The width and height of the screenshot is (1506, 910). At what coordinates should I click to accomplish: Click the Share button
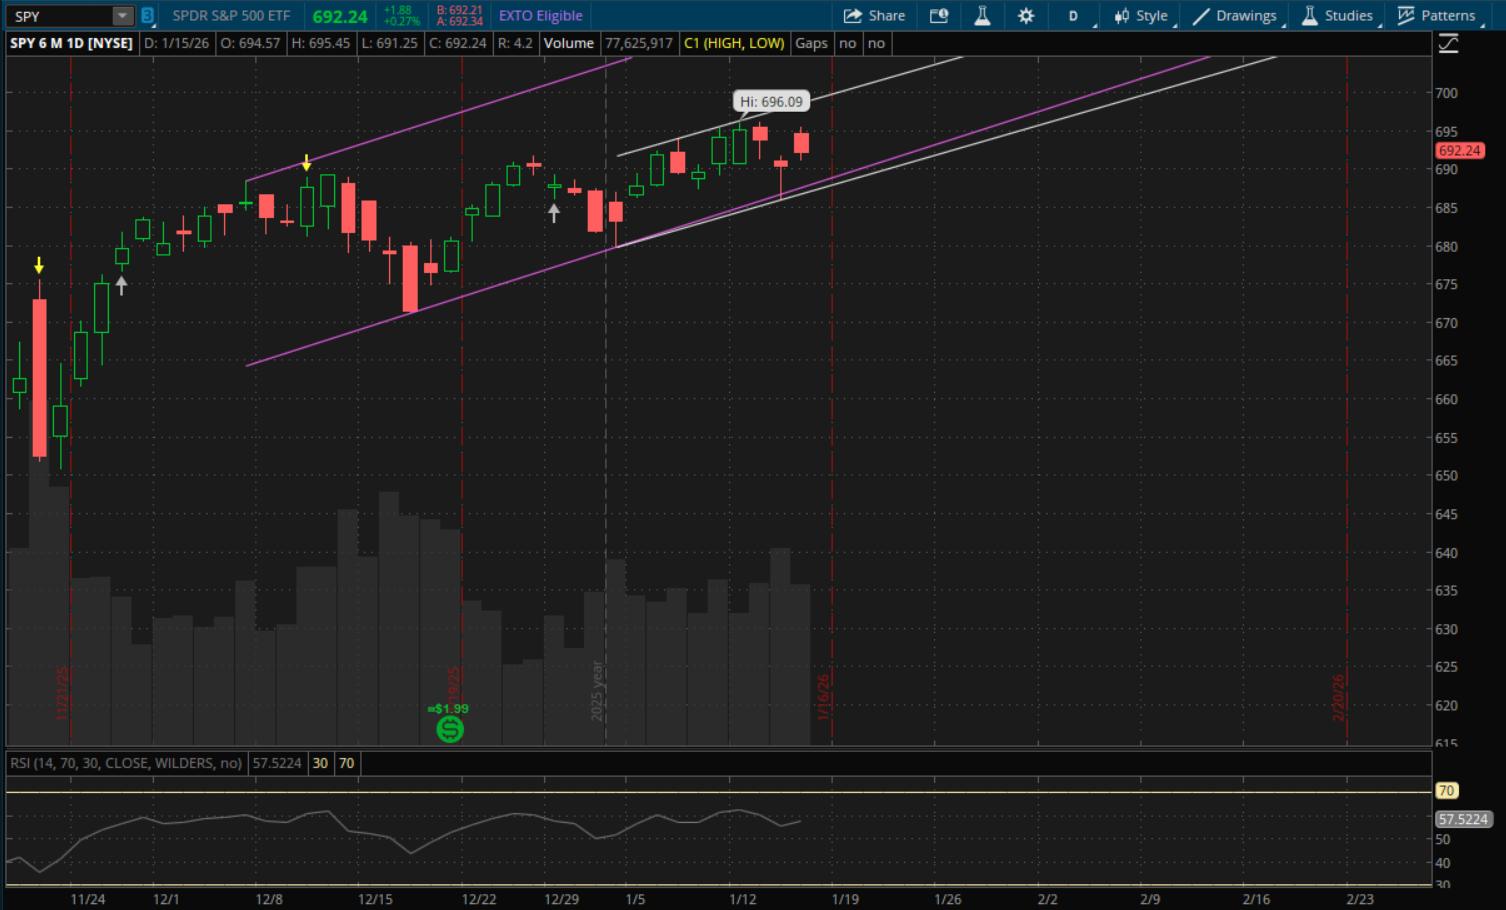pyautogui.click(x=874, y=16)
